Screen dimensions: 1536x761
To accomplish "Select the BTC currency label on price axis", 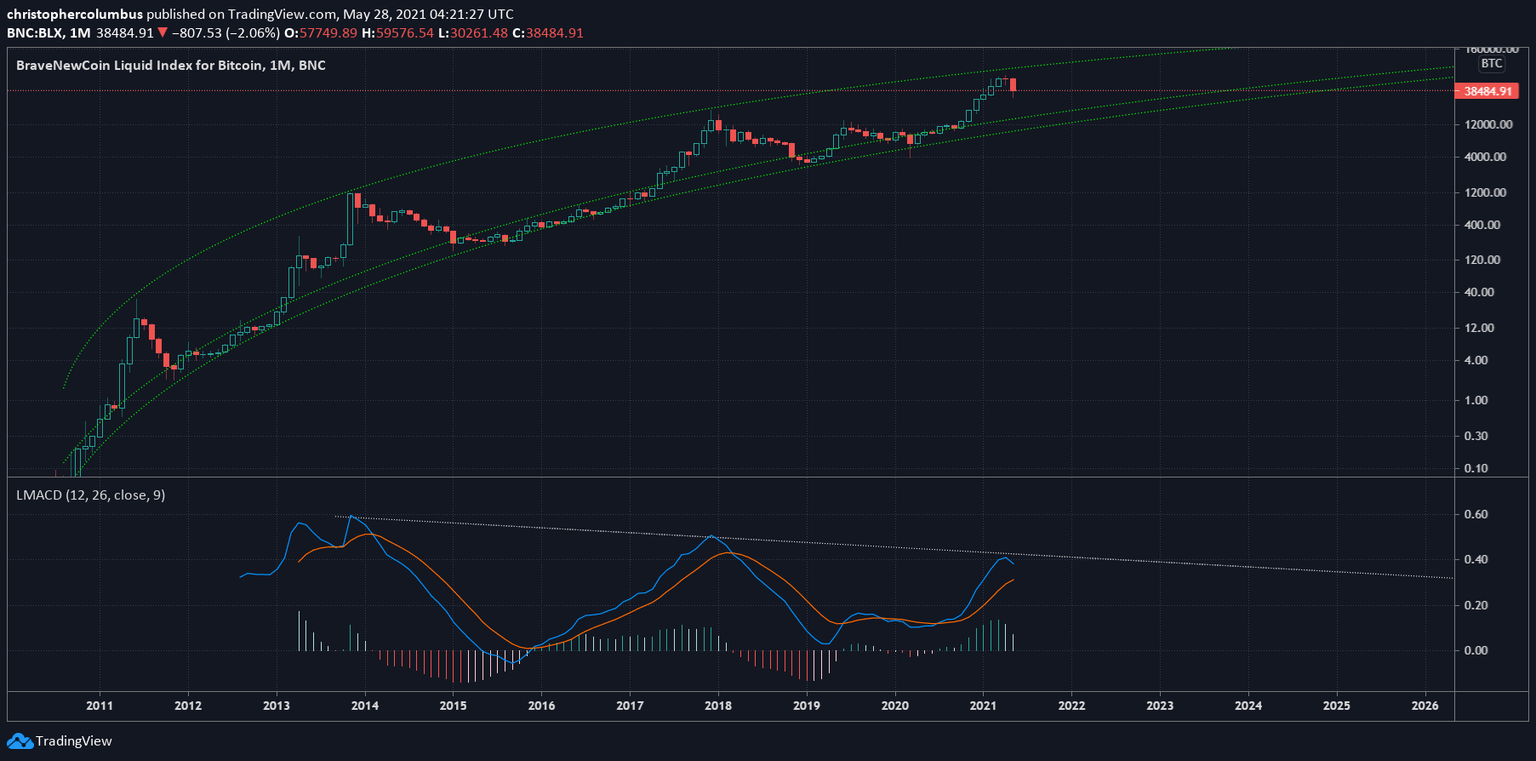I will 1491,63.
